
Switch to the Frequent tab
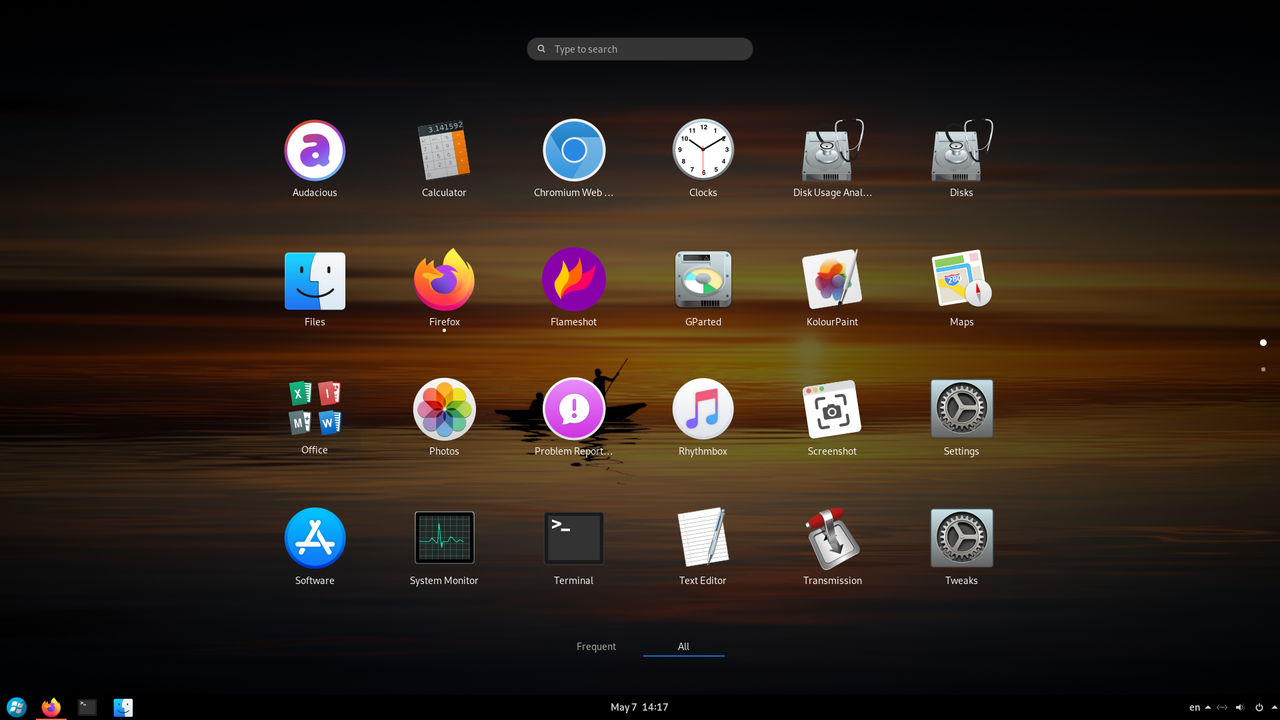tap(596, 646)
